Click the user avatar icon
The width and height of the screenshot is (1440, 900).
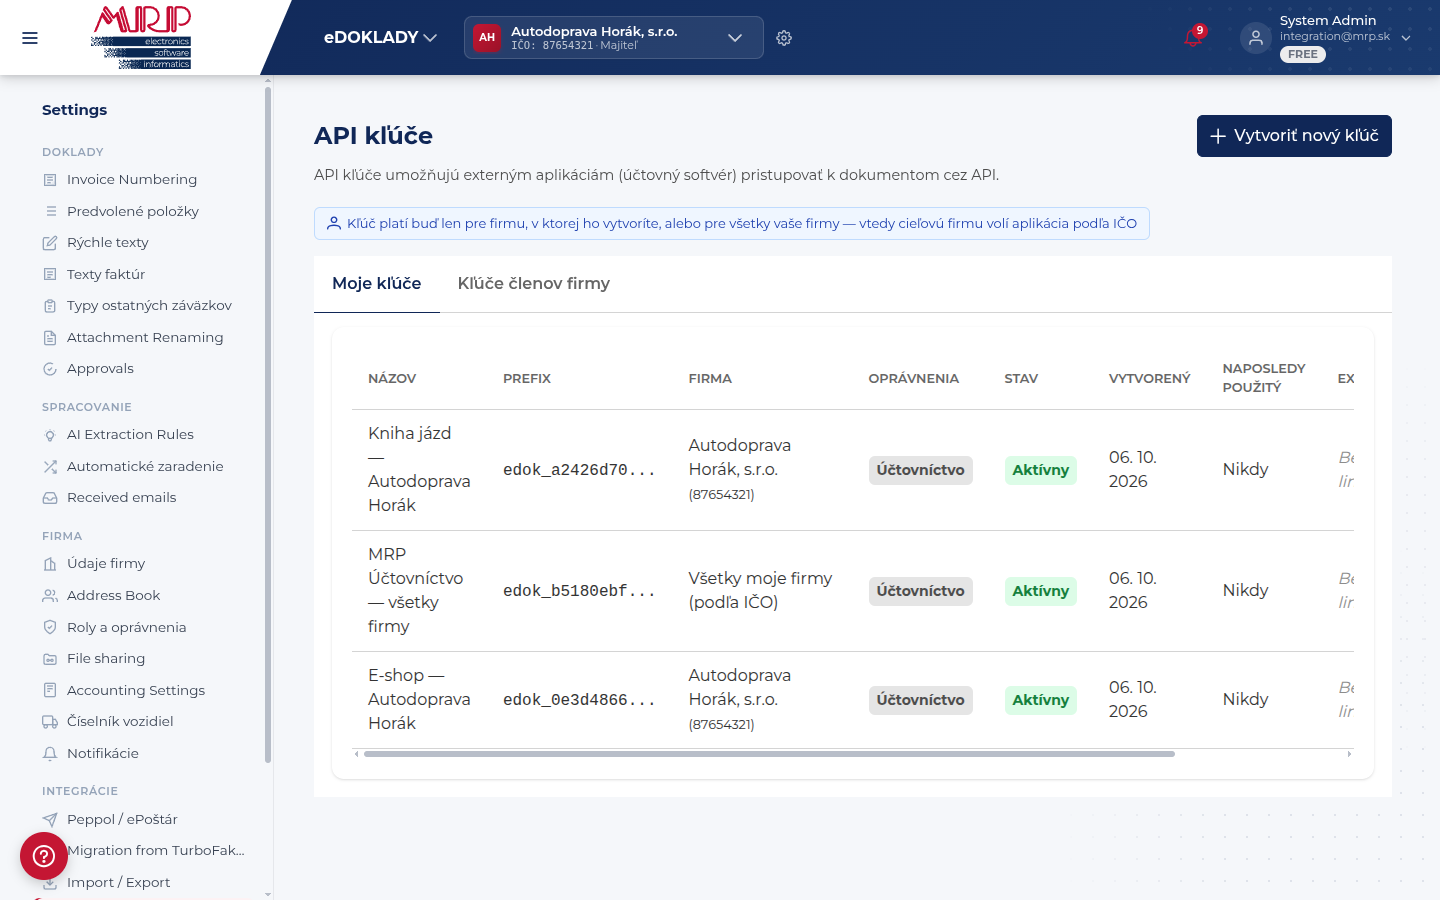coord(1256,38)
